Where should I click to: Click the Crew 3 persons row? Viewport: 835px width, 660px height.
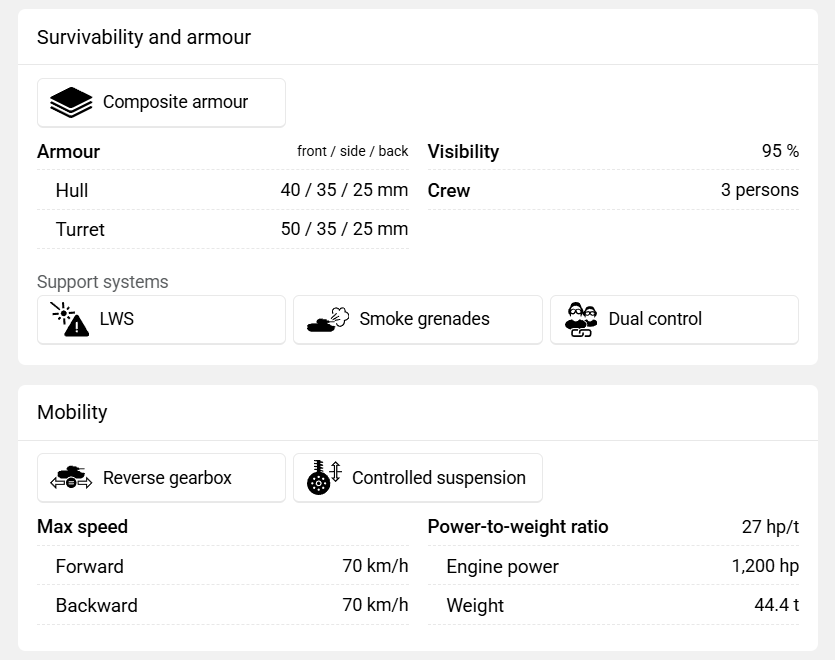click(613, 190)
